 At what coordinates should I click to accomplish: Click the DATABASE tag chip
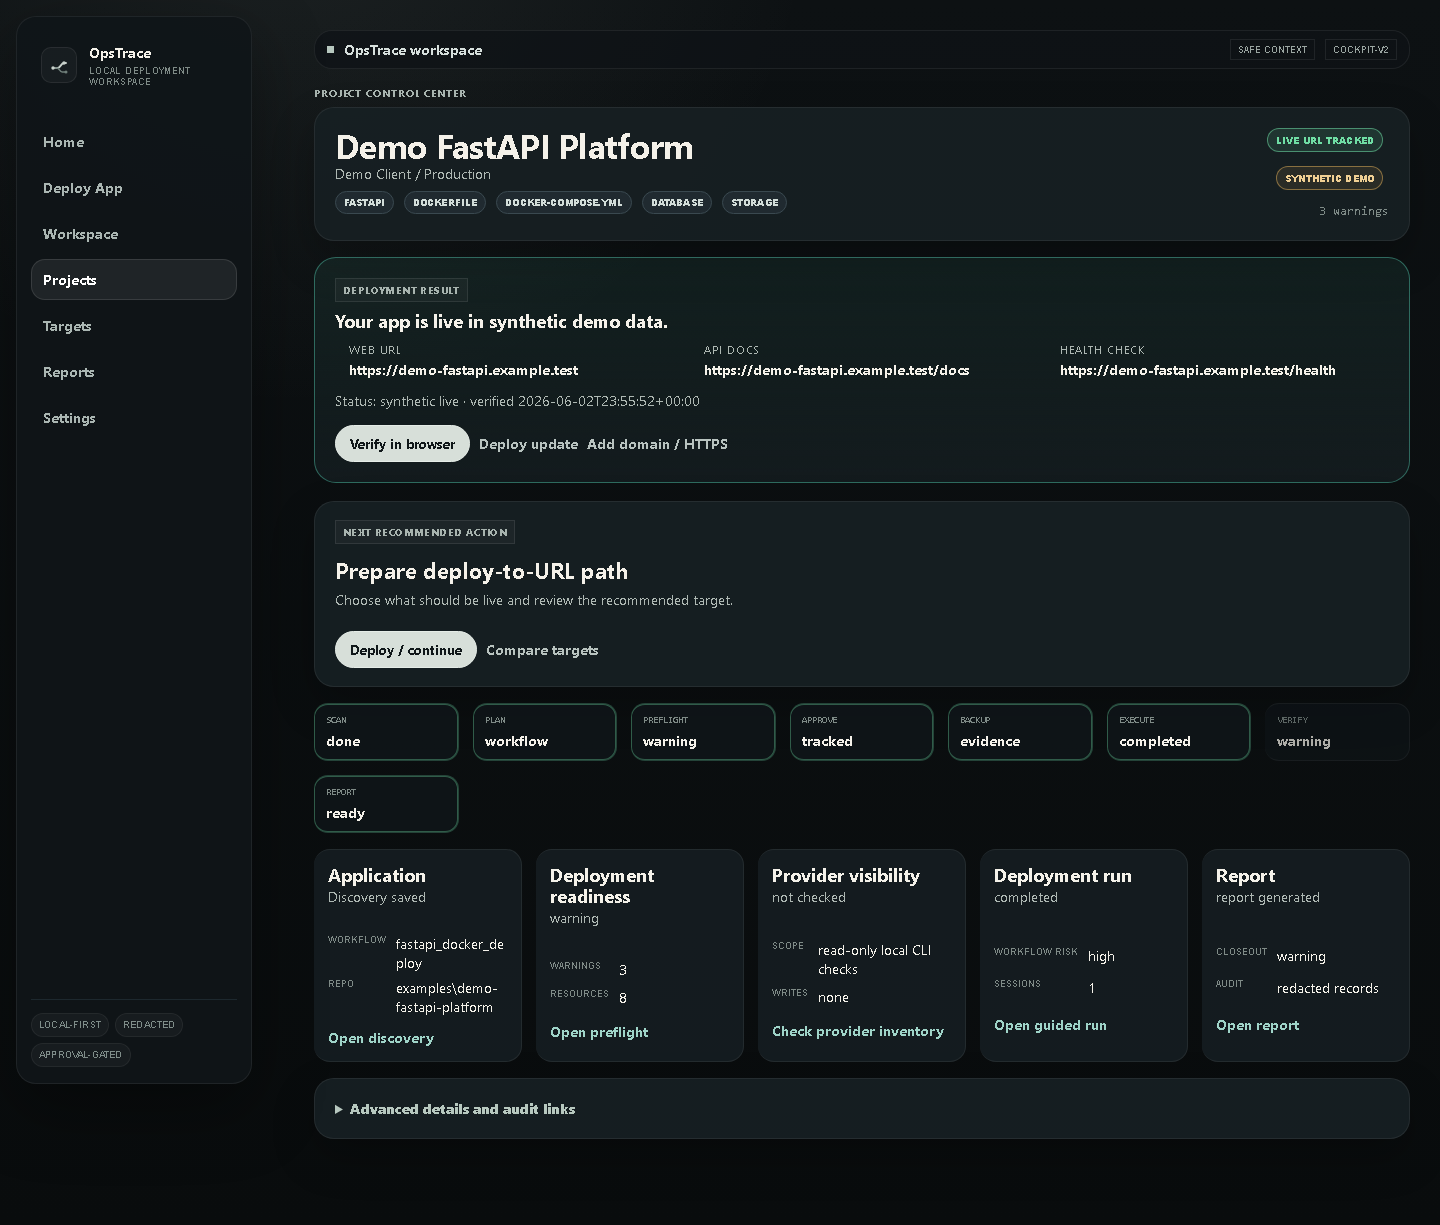677,203
